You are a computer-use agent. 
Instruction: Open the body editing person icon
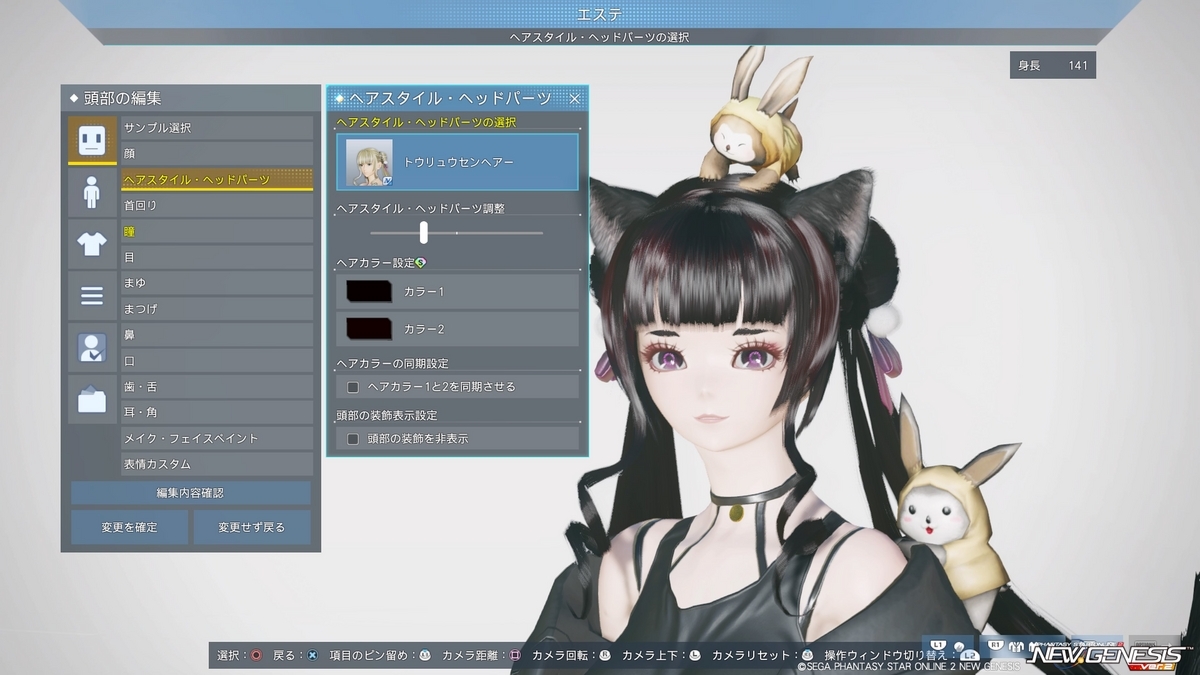92,191
